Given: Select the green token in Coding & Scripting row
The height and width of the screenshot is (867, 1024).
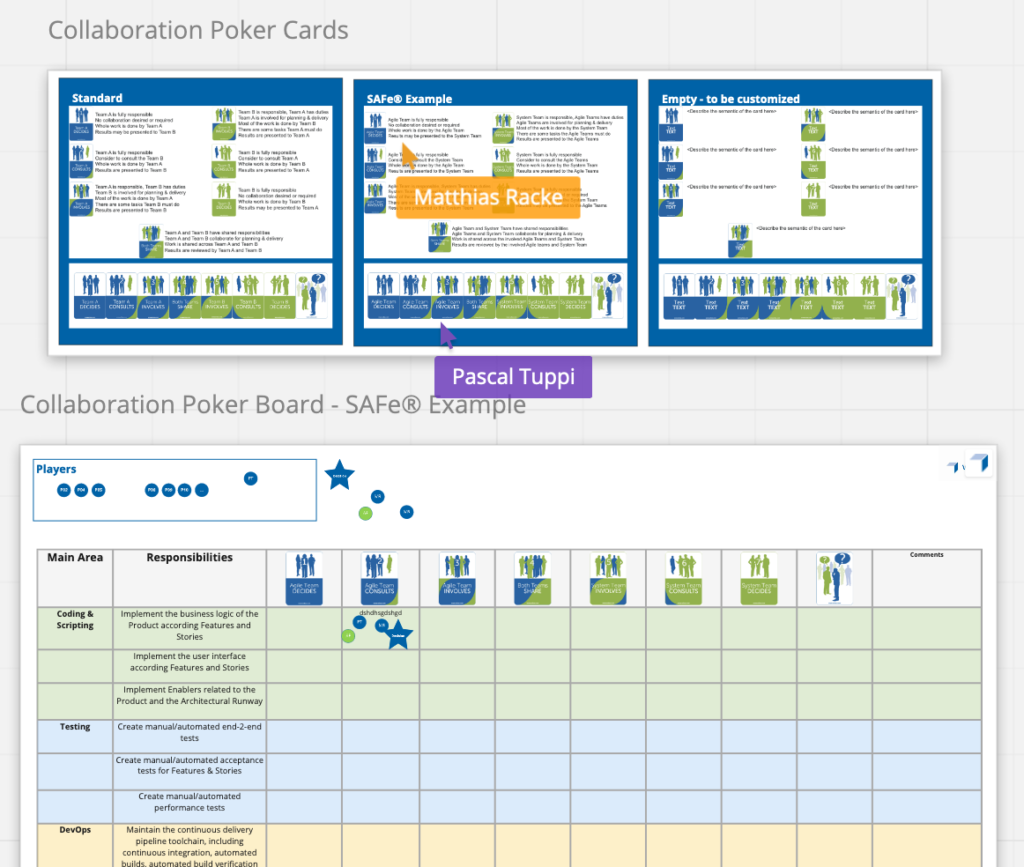Looking at the screenshot, I should [349, 636].
